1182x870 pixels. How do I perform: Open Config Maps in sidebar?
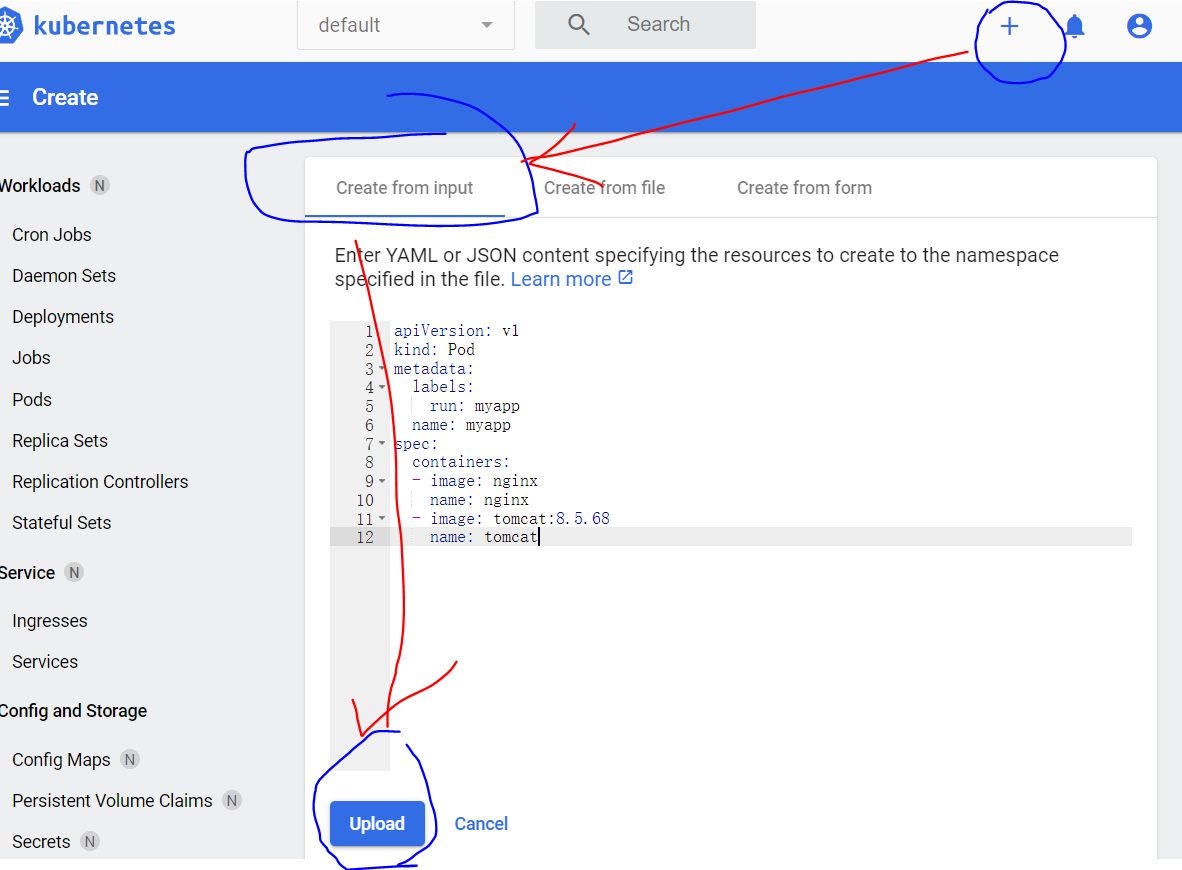point(62,760)
